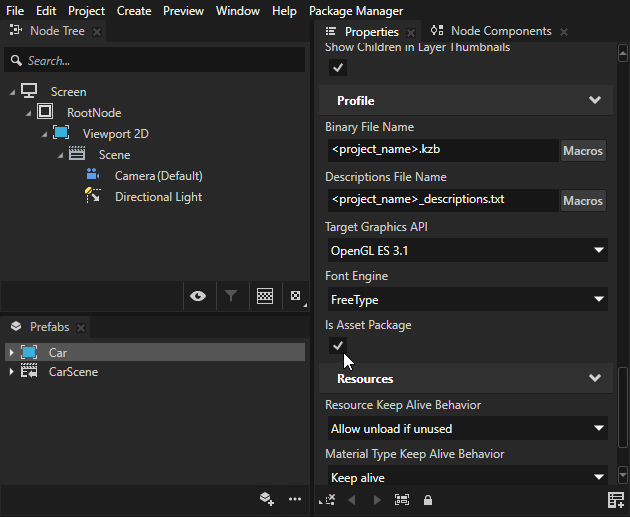Select the Prefabs tab
Screen dimensions: 630x517
(x=49, y=327)
